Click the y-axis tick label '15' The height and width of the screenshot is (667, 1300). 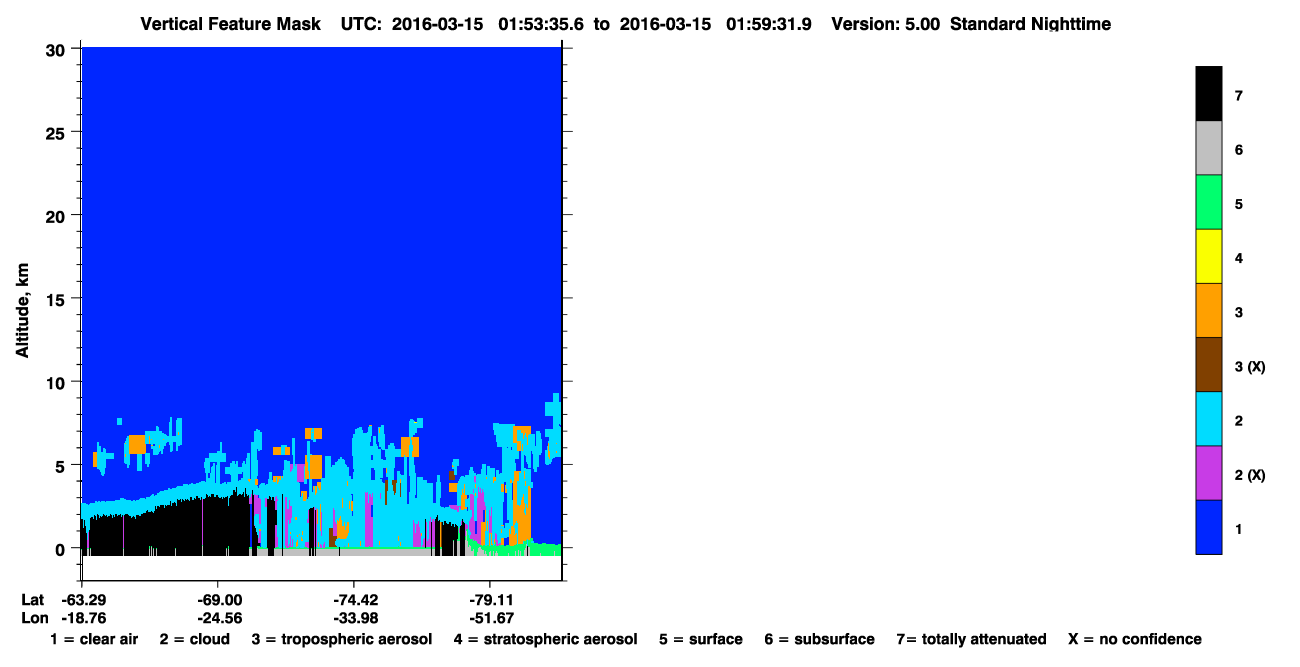(58, 299)
